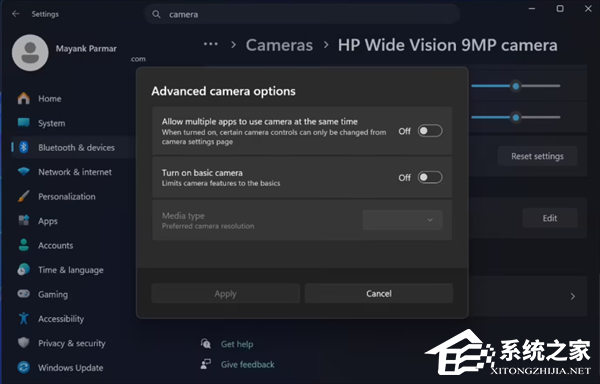The height and width of the screenshot is (384, 600).
Task: Click the Personalization paintbrush icon
Action: point(24,196)
